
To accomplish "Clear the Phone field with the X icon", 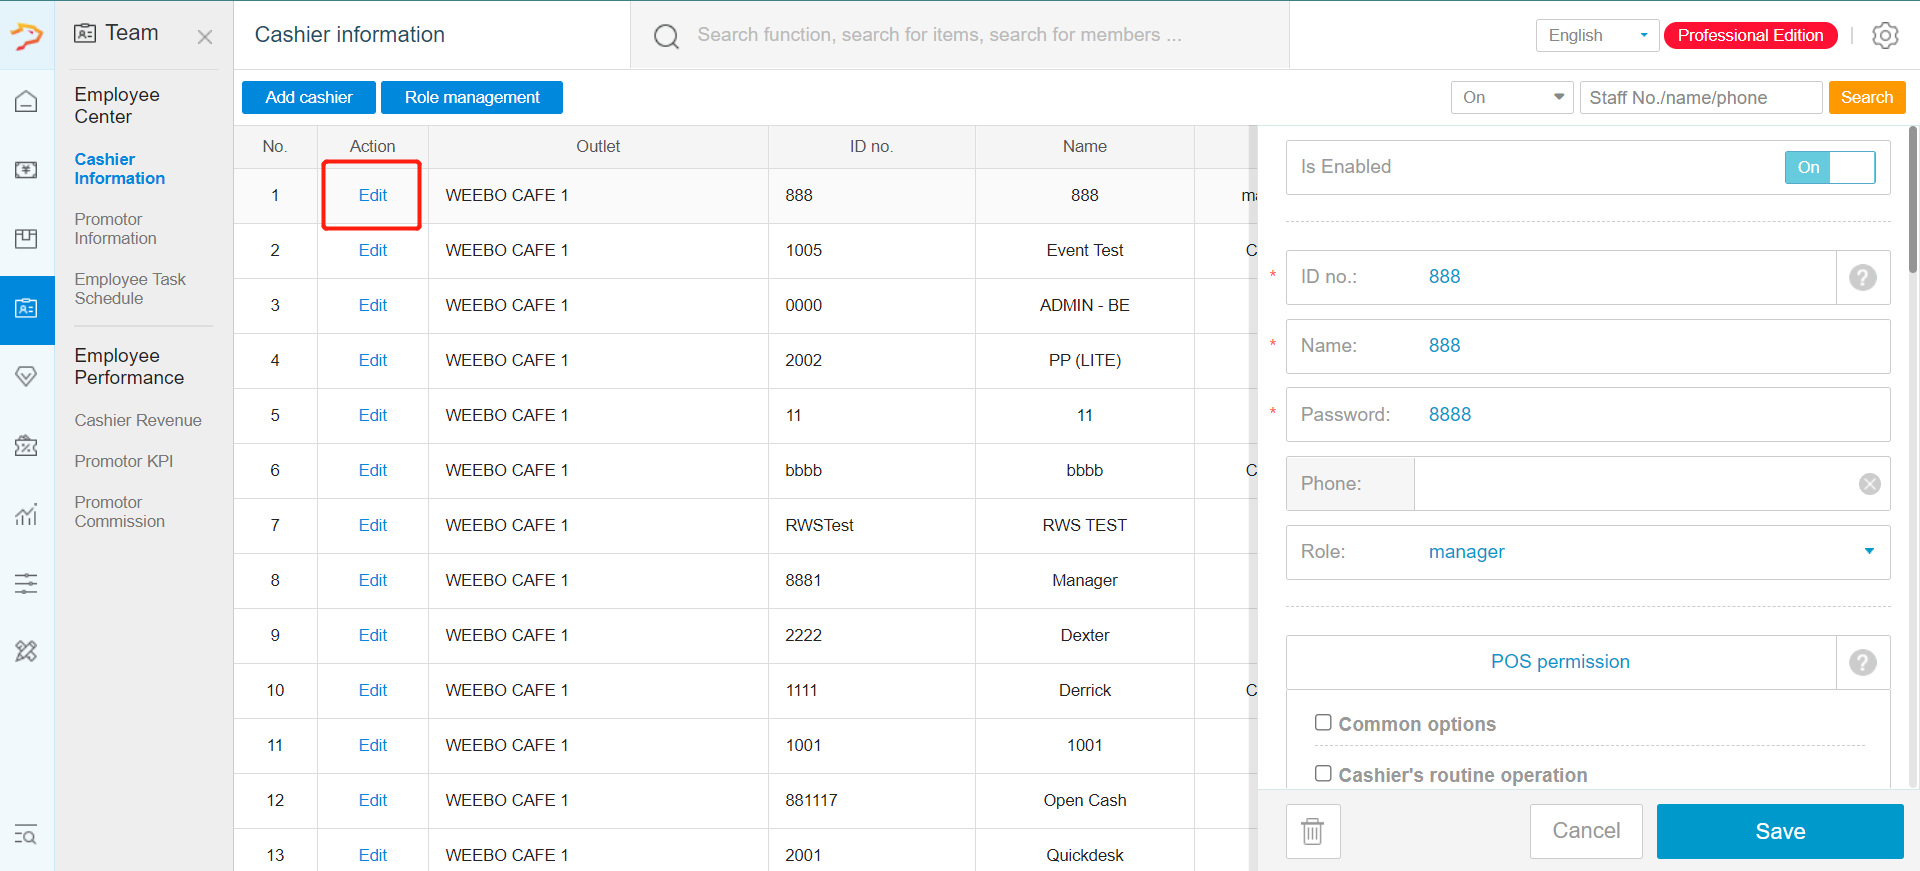I will click(1870, 484).
